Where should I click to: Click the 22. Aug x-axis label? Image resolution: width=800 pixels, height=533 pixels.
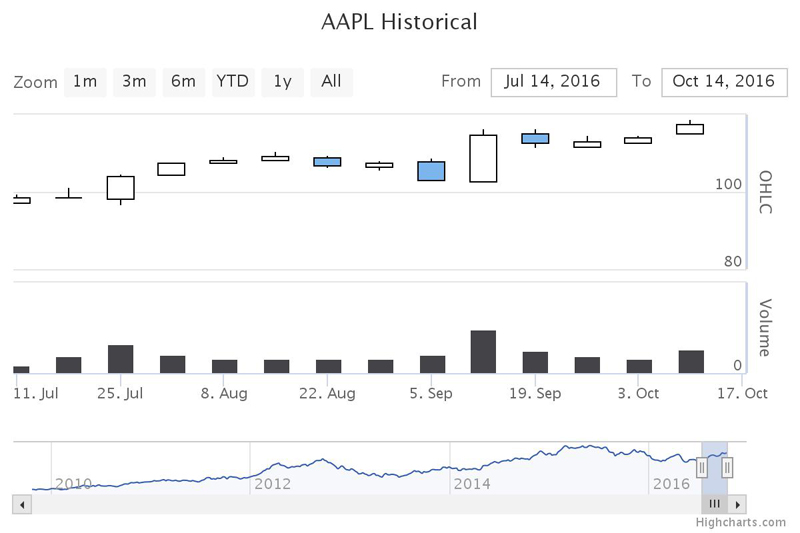327,393
